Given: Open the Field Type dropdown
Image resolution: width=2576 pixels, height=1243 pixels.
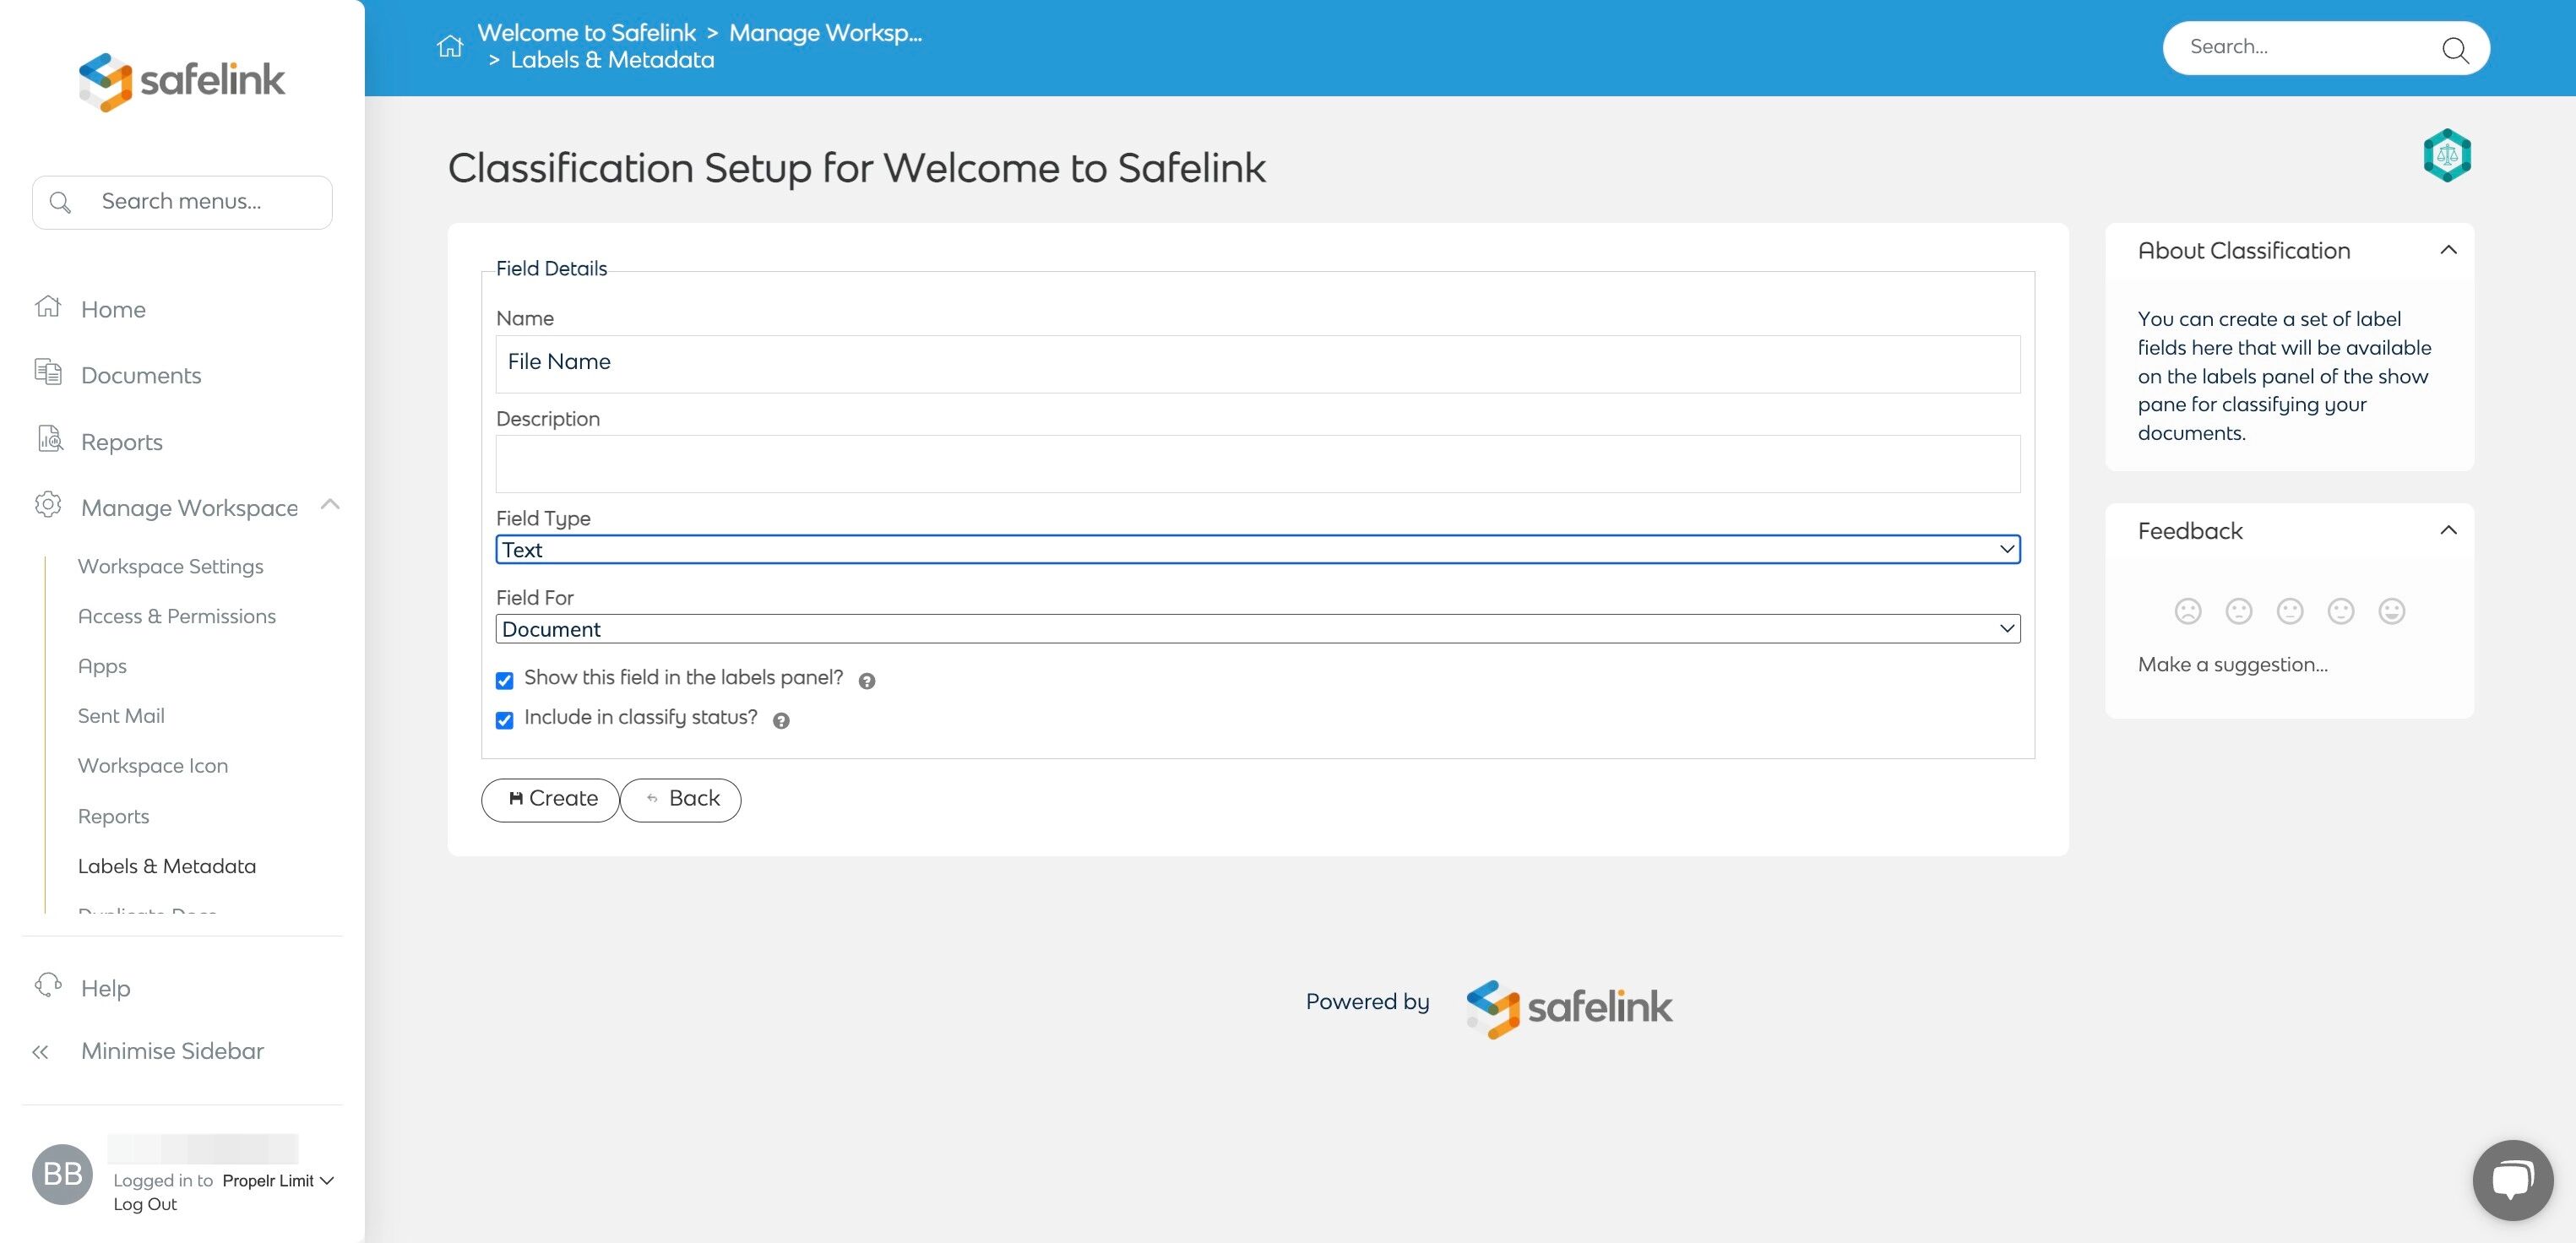Looking at the screenshot, I should [x=1257, y=549].
